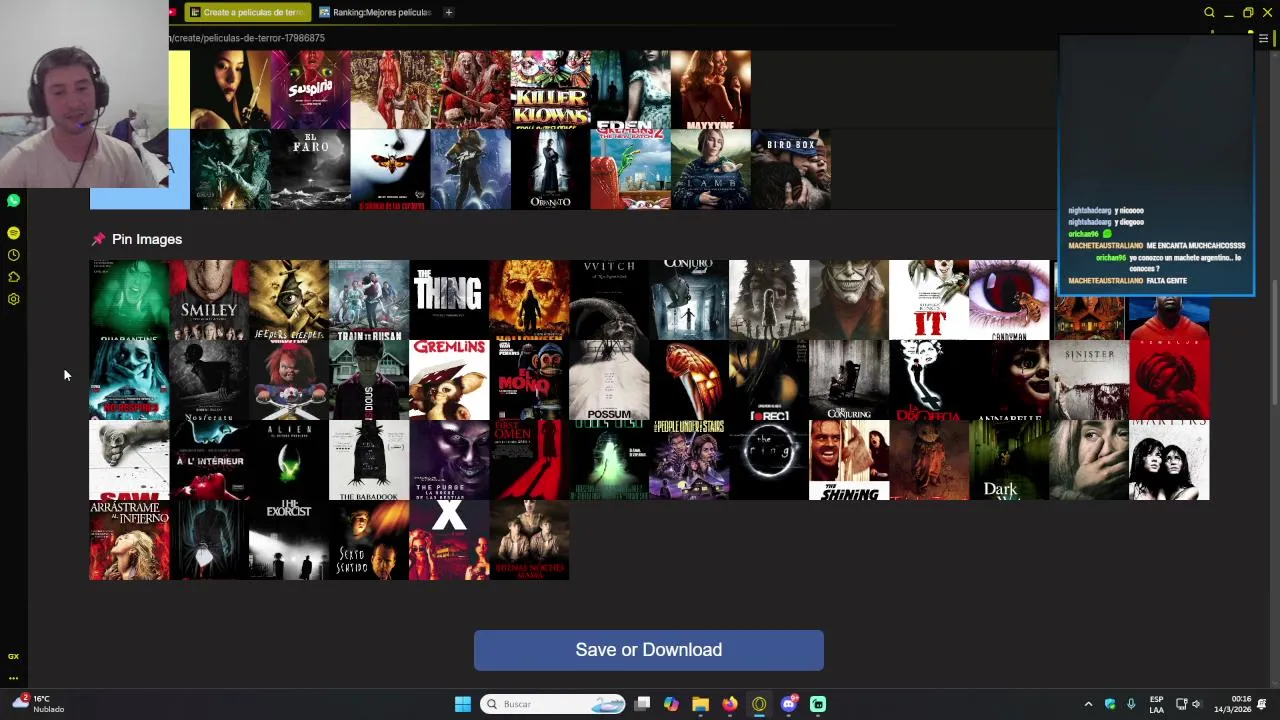Click the red YouTube pinned tab
1280x720 pixels.
click(173, 12)
